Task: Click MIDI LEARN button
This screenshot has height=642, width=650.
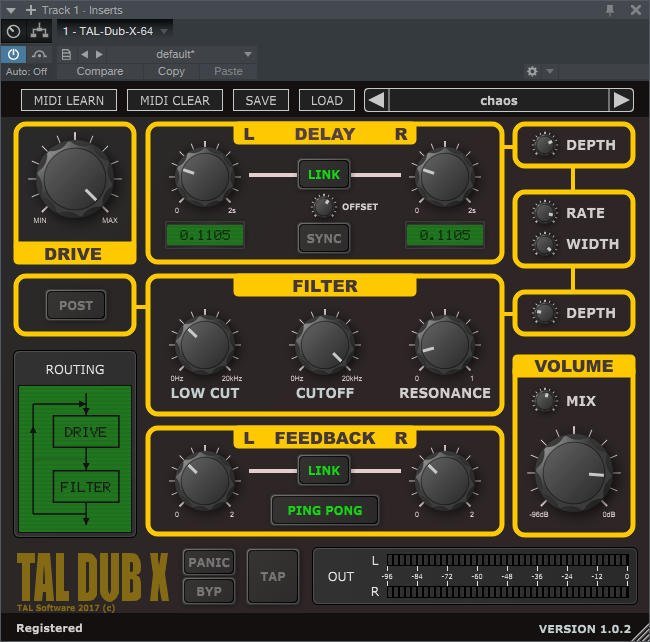Action: 69,100
